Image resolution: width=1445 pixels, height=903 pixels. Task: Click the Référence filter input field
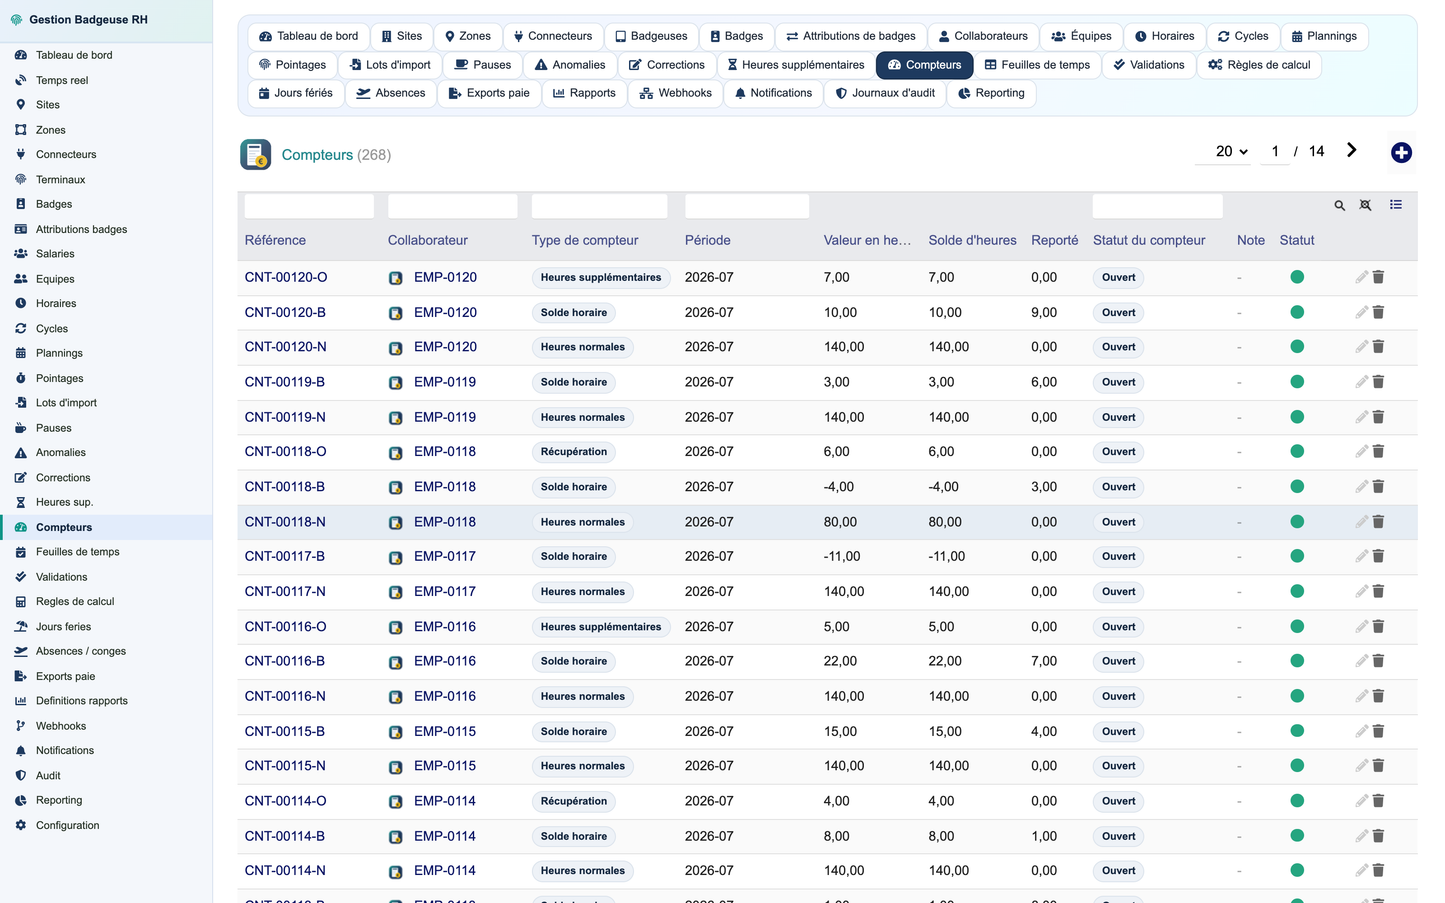(x=309, y=206)
